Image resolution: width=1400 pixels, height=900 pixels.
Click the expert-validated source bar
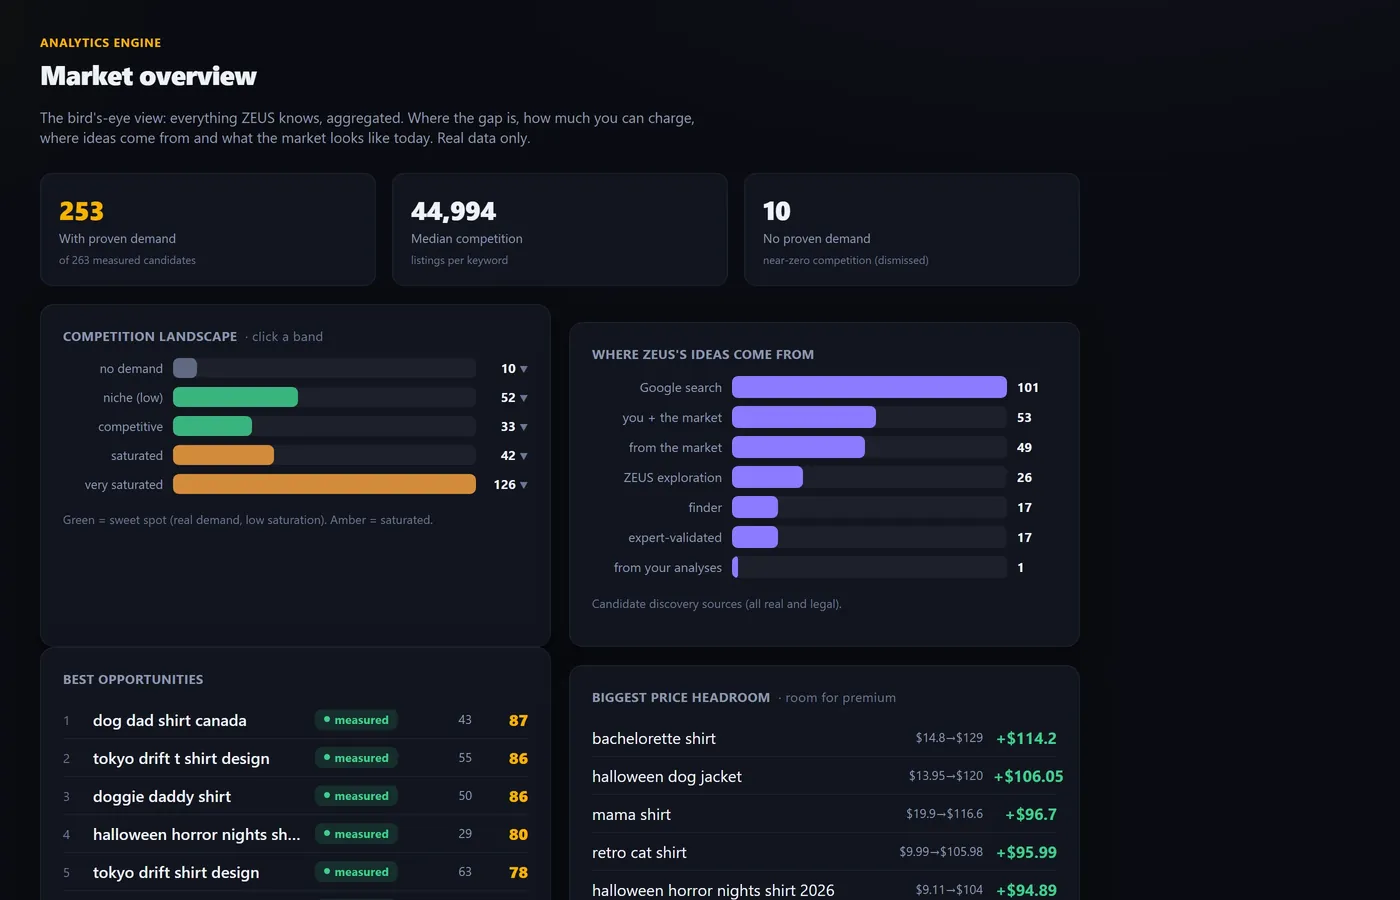point(755,537)
